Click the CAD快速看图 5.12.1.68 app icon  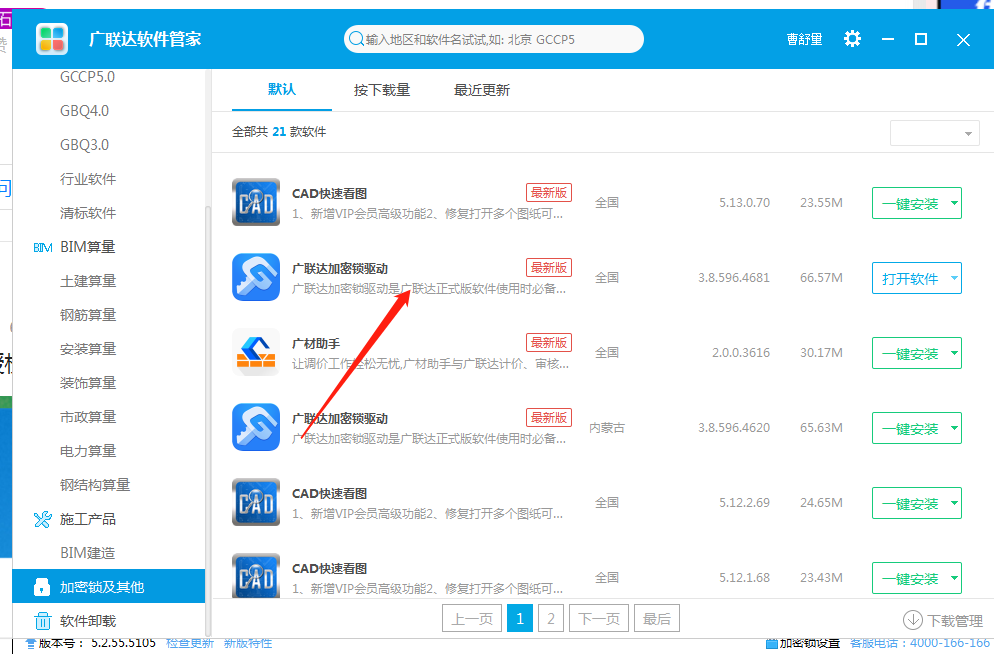(256, 575)
